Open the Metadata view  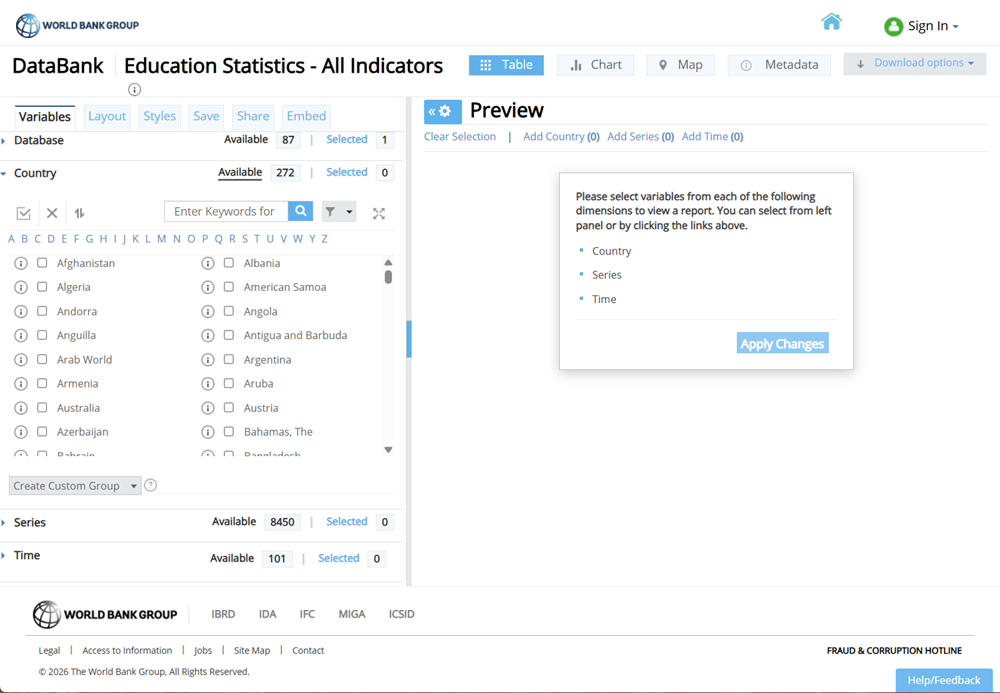[x=779, y=65]
